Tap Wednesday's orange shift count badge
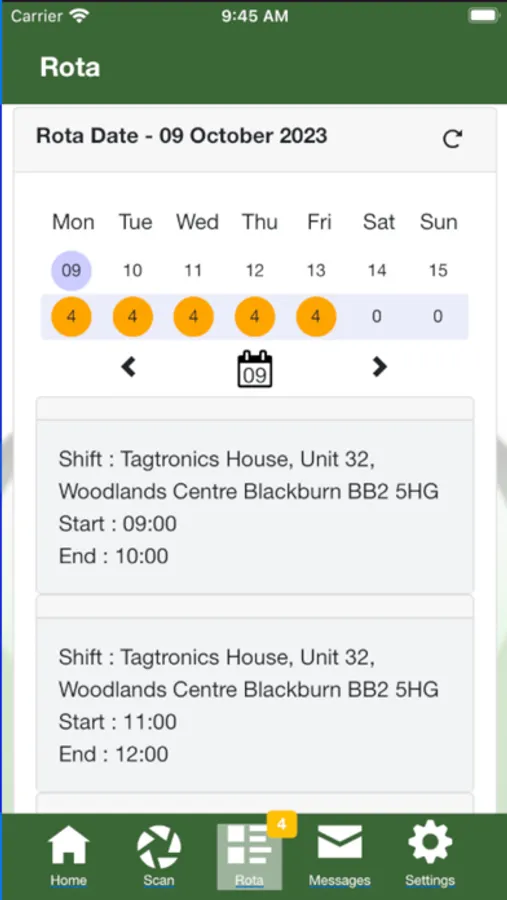 [193, 316]
